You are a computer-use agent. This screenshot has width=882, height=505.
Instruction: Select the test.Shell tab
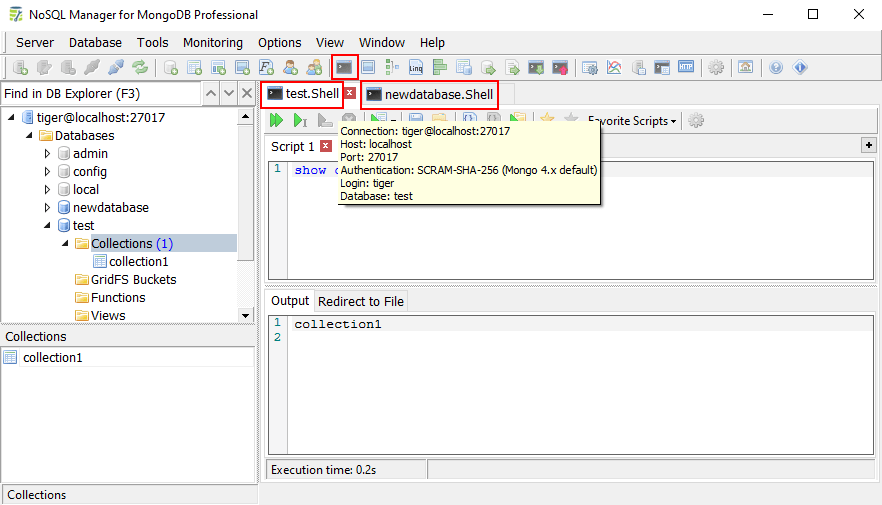pos(303,93)
